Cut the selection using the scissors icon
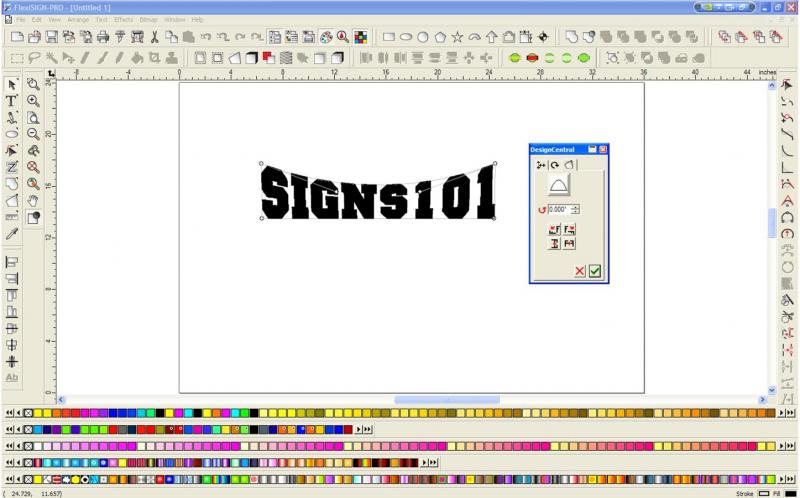Viewport: 800px width, 498px height. point(155,37)
